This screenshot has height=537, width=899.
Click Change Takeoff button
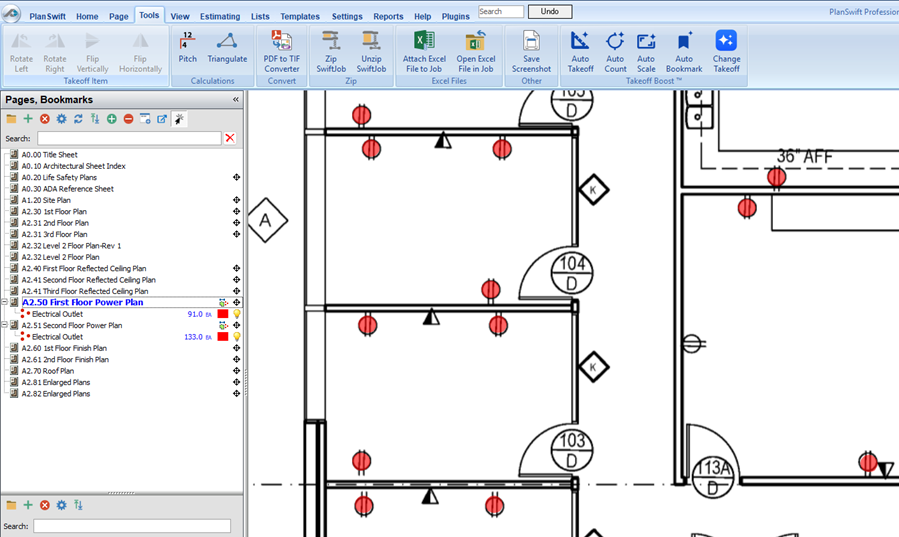(x=726, y=52)
